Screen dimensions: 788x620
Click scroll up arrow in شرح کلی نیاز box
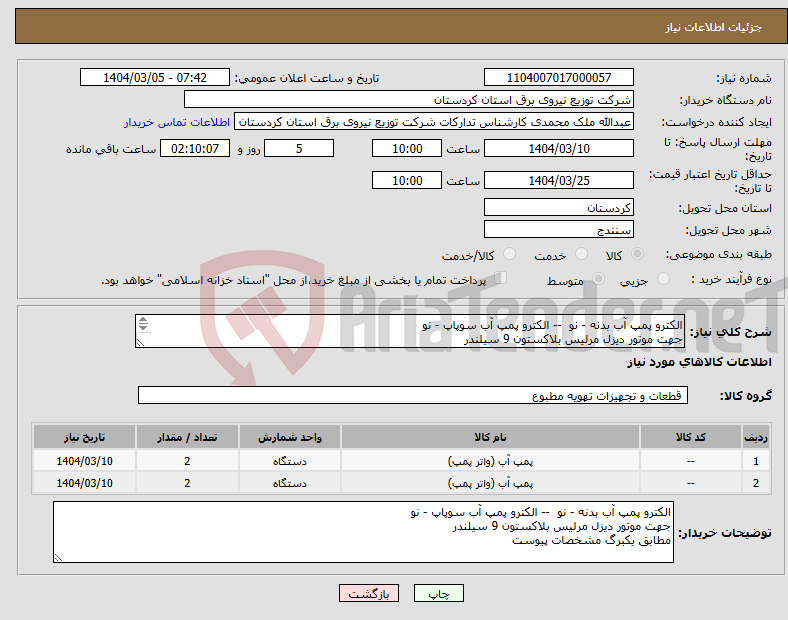coord(143,321)
